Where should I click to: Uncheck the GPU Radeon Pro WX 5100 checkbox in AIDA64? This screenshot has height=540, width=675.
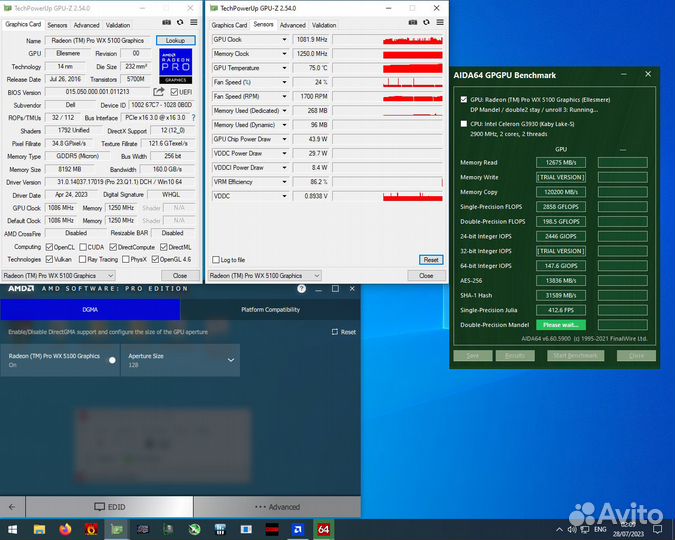click(x=464, y=99)
